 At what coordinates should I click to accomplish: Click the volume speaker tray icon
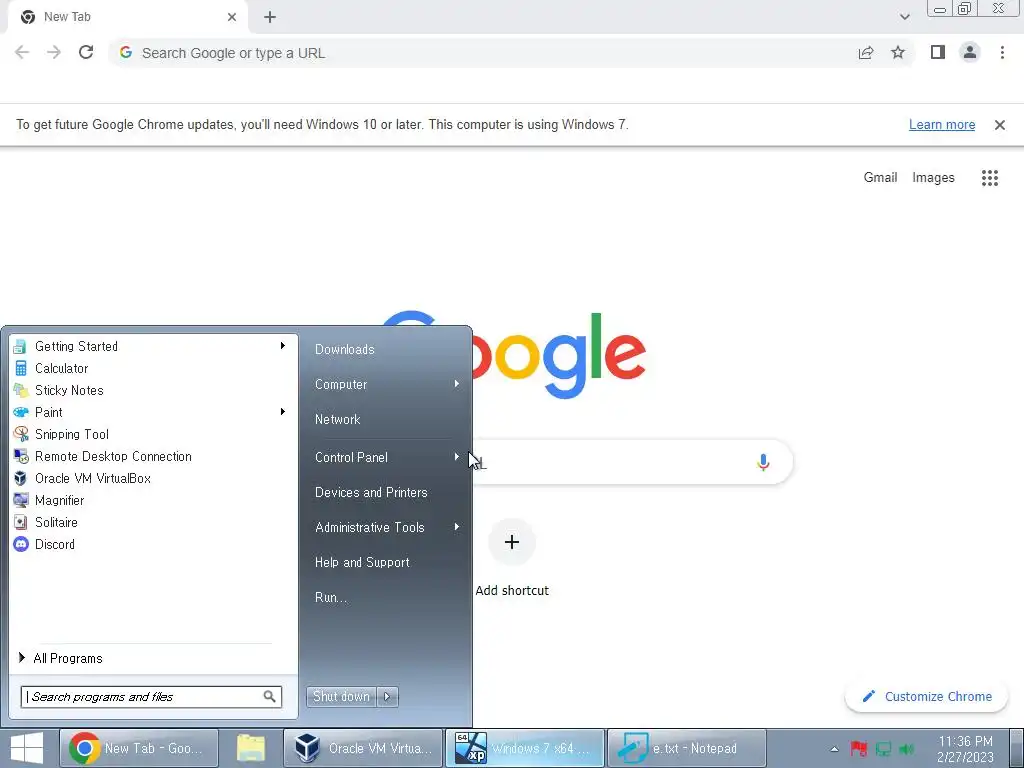(906, 749)
